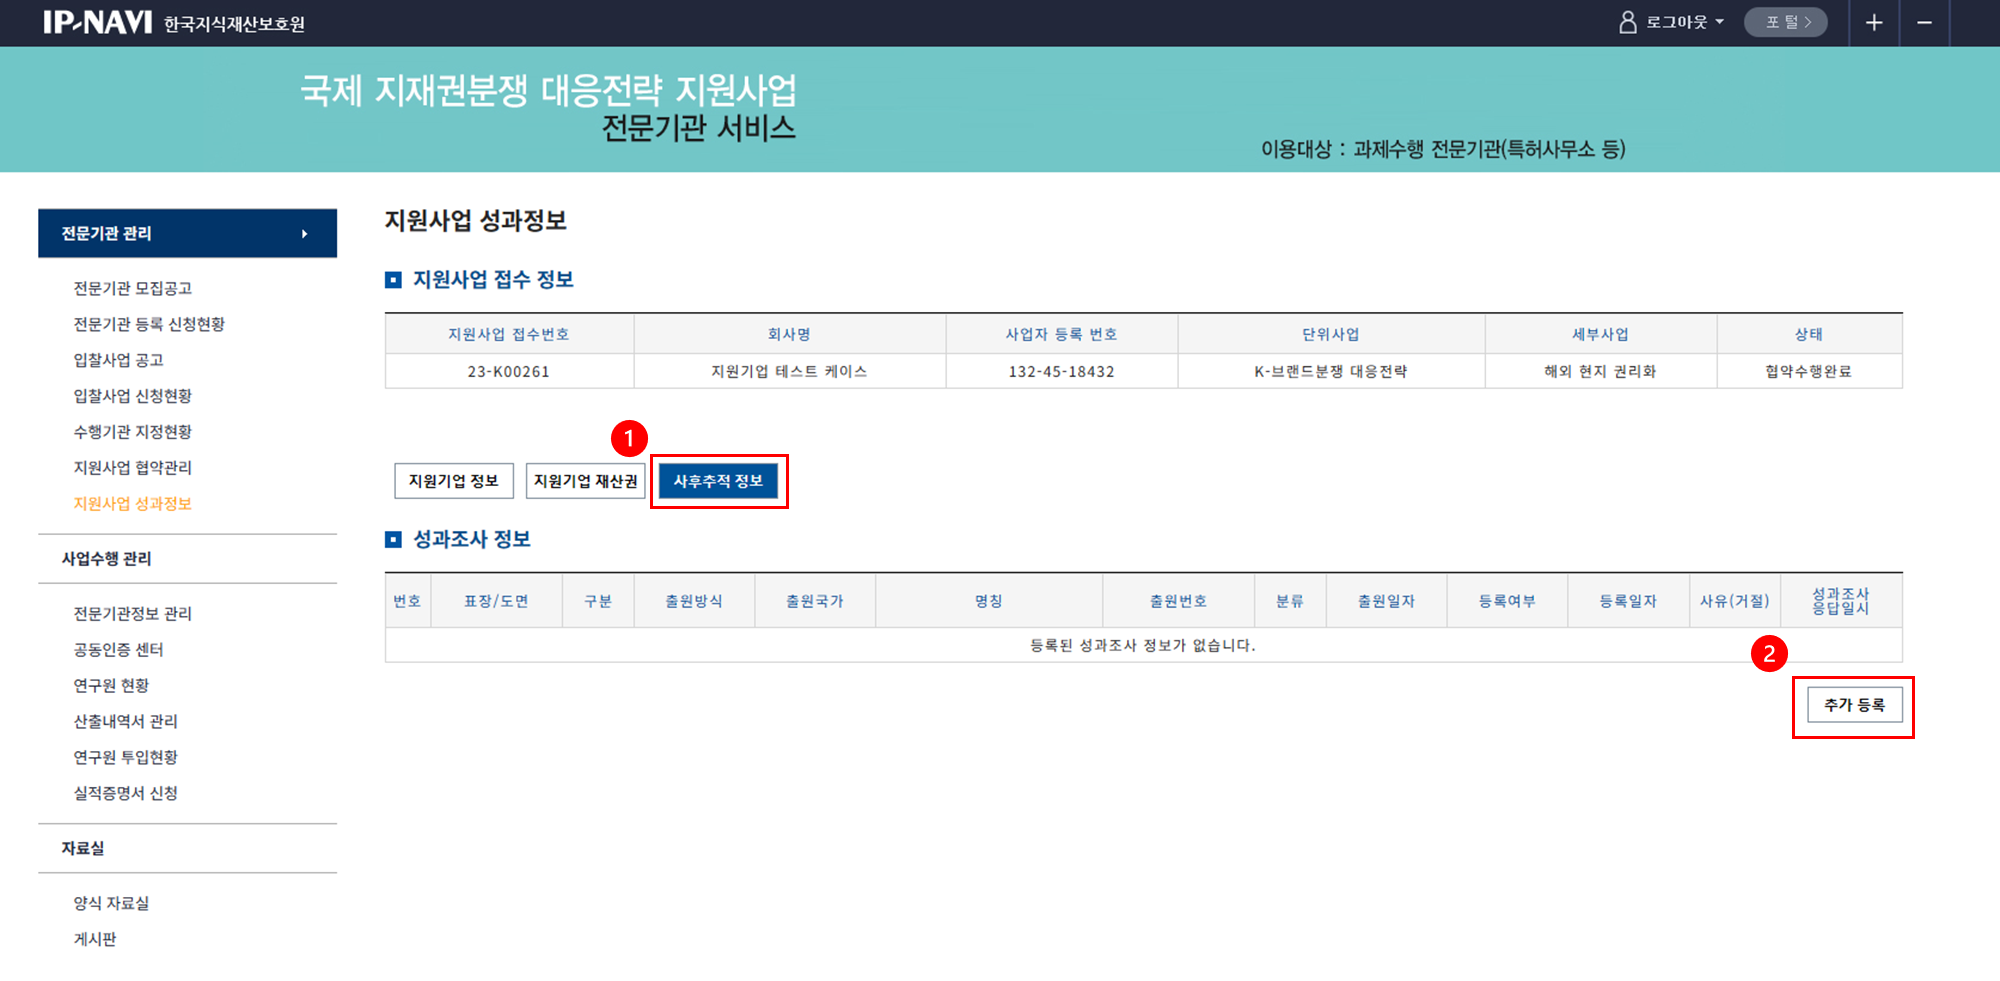2000x981 pixels.
Task: Click the user profile icon
Action: click(x=1627, y=22)
